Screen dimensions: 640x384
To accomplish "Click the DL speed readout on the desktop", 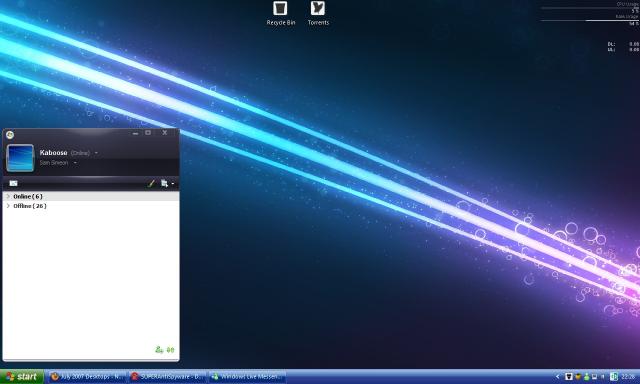I will [623, 44].
